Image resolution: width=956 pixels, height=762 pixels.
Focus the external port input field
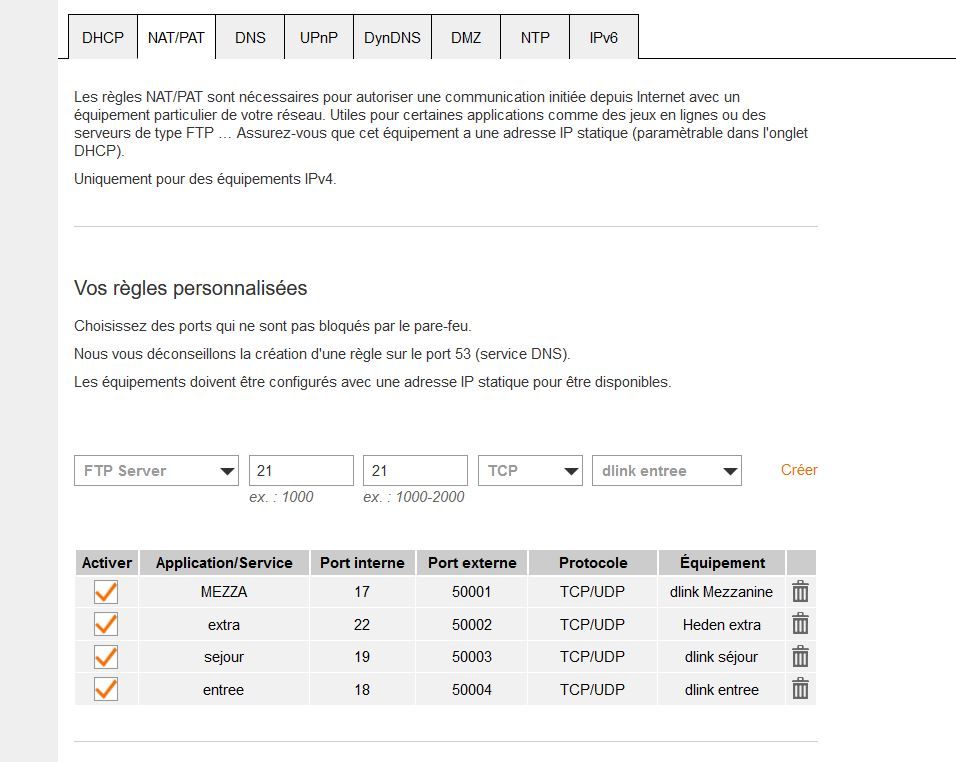click(x=415, y=471)
